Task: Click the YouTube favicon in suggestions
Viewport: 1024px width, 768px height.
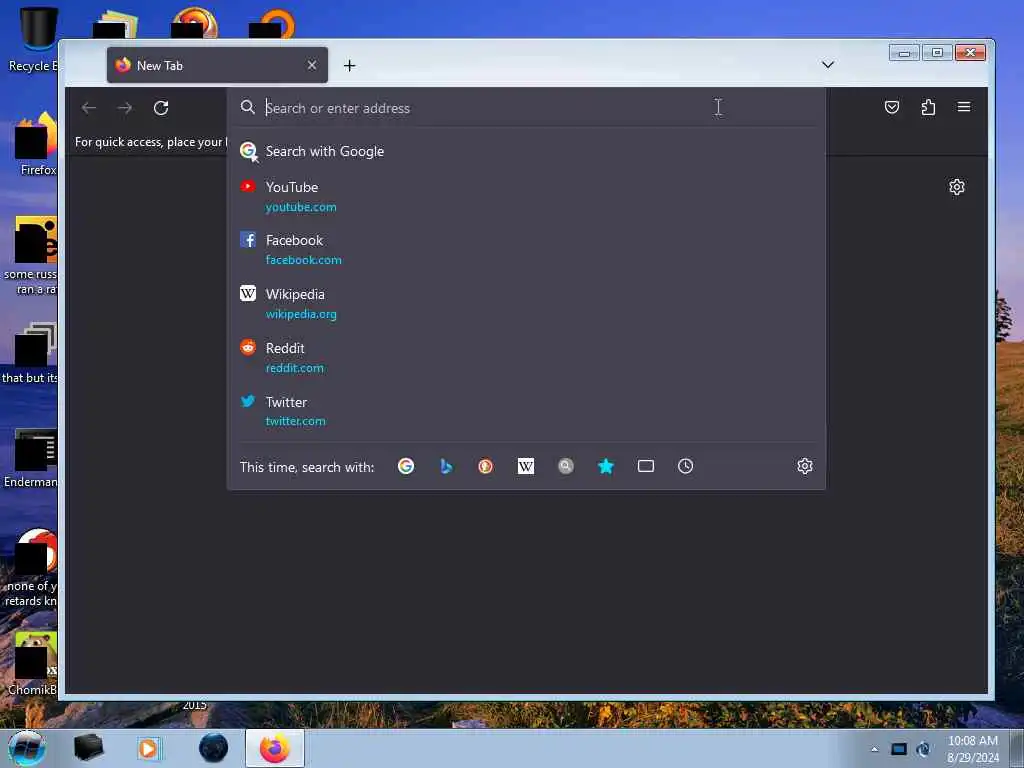Action: tap(248, 186)
